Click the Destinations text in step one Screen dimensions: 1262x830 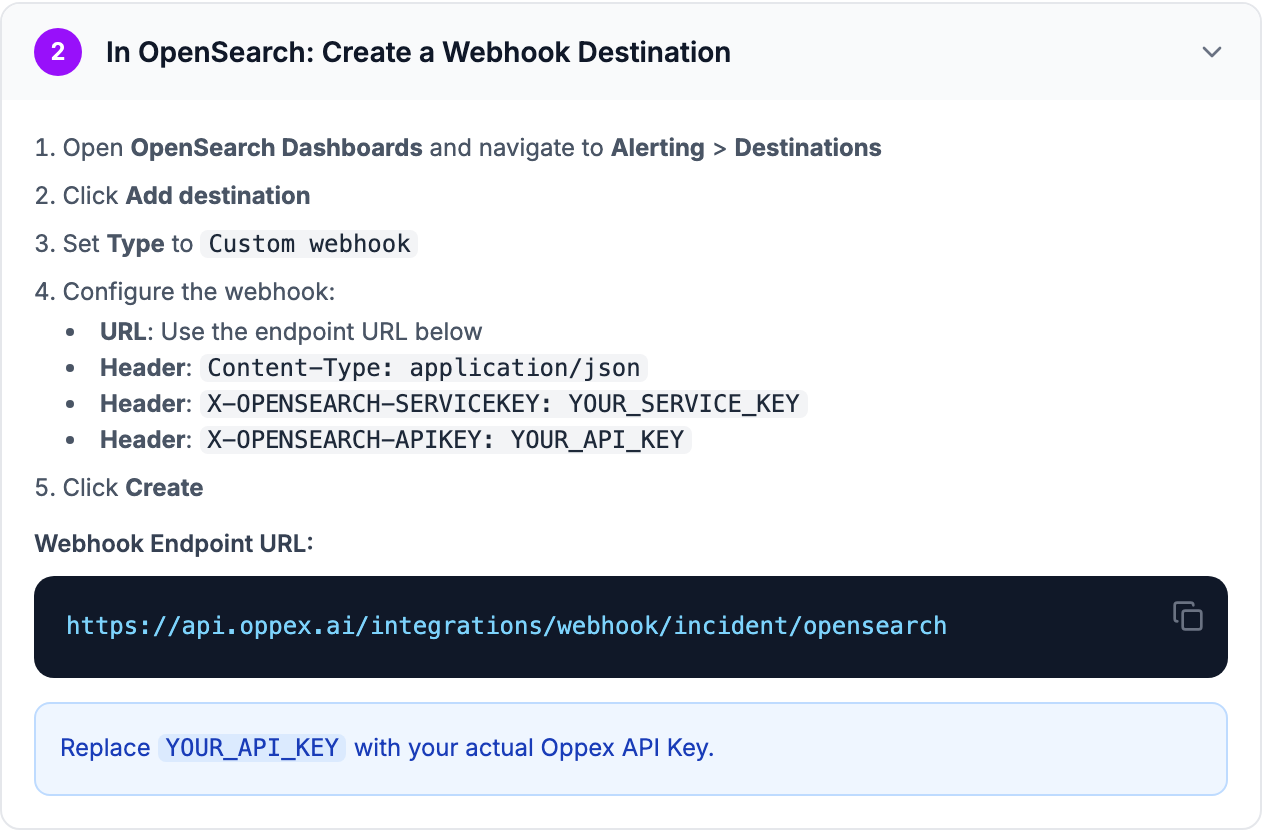tap(808, 148)
